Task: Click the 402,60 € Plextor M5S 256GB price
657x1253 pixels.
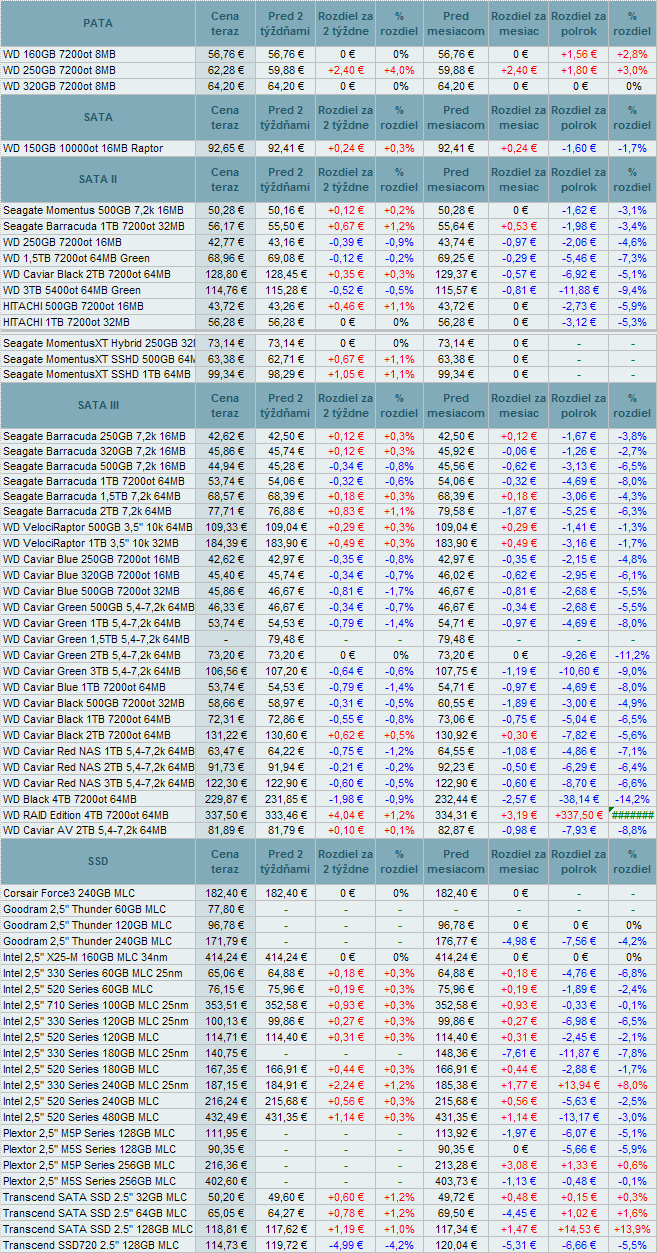Action: tap(225, 1181)
